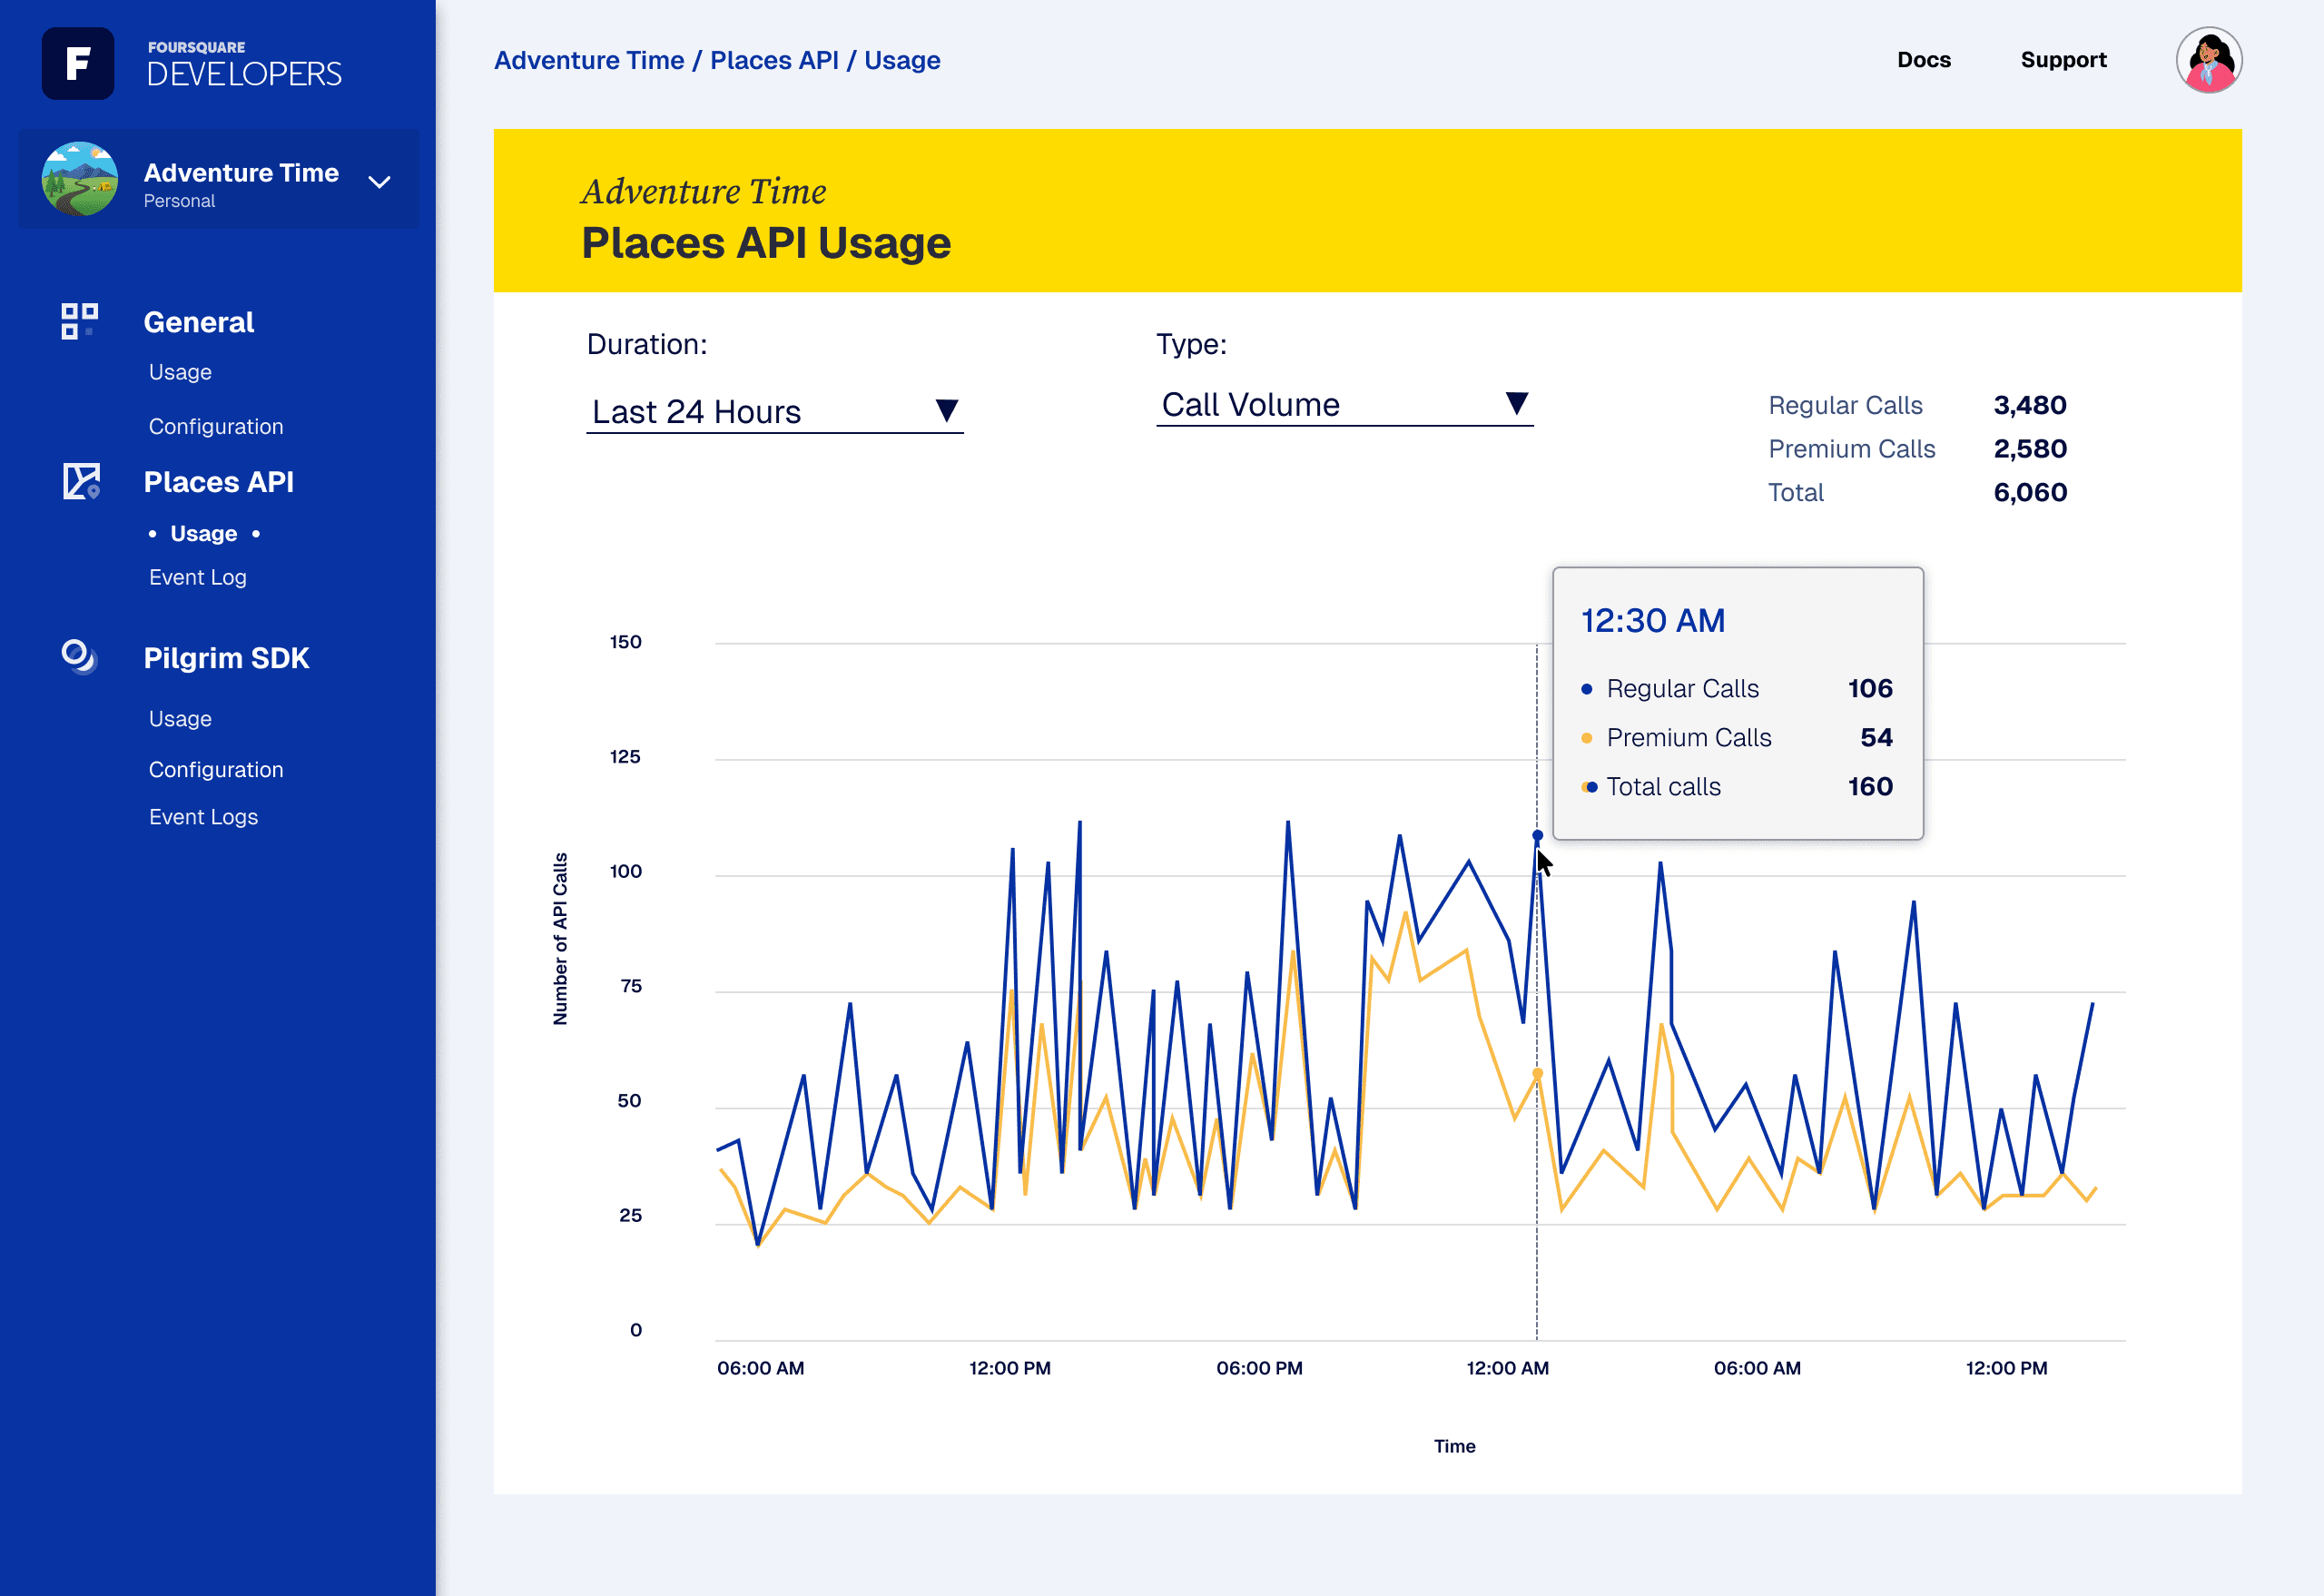Click the 150 y-axis label
This screenshot has height=1596, width=2324.
(625, 641)
